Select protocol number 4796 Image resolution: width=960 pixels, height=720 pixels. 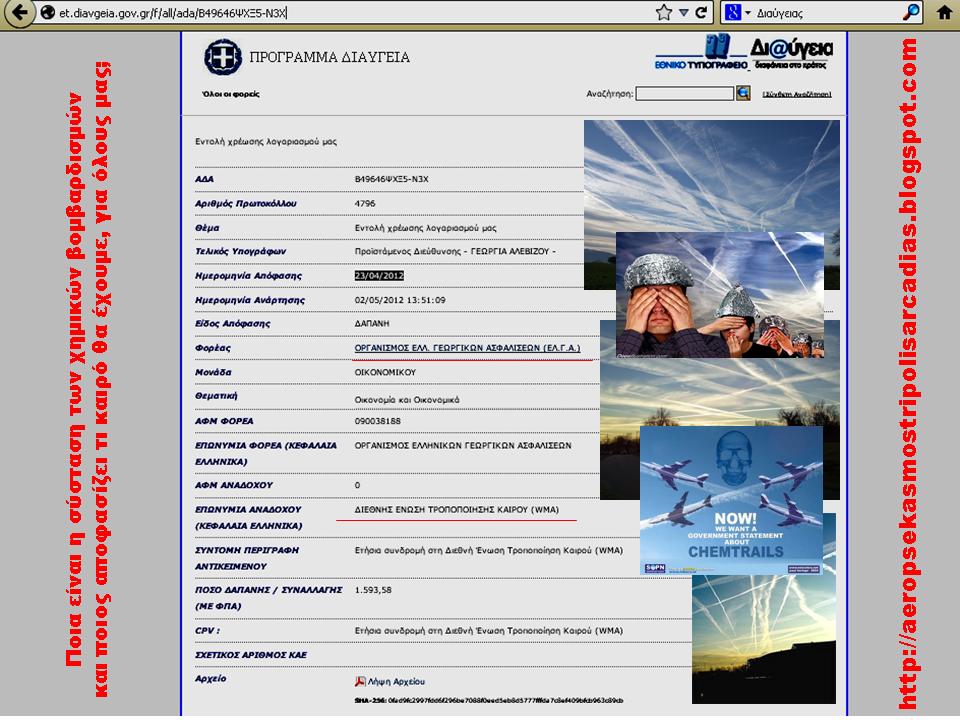pos(365,203)
